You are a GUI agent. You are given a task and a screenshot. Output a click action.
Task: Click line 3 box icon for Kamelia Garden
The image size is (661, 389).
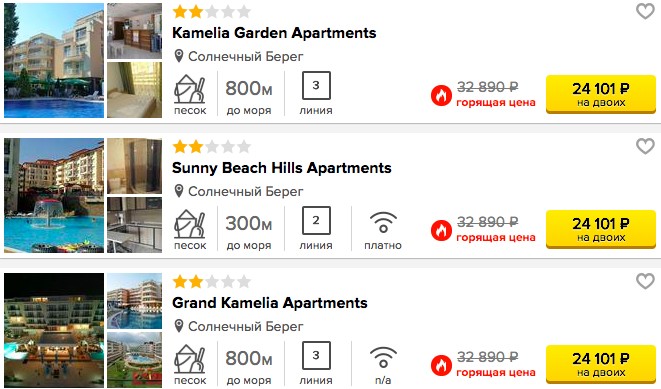(x=316, y=86)
